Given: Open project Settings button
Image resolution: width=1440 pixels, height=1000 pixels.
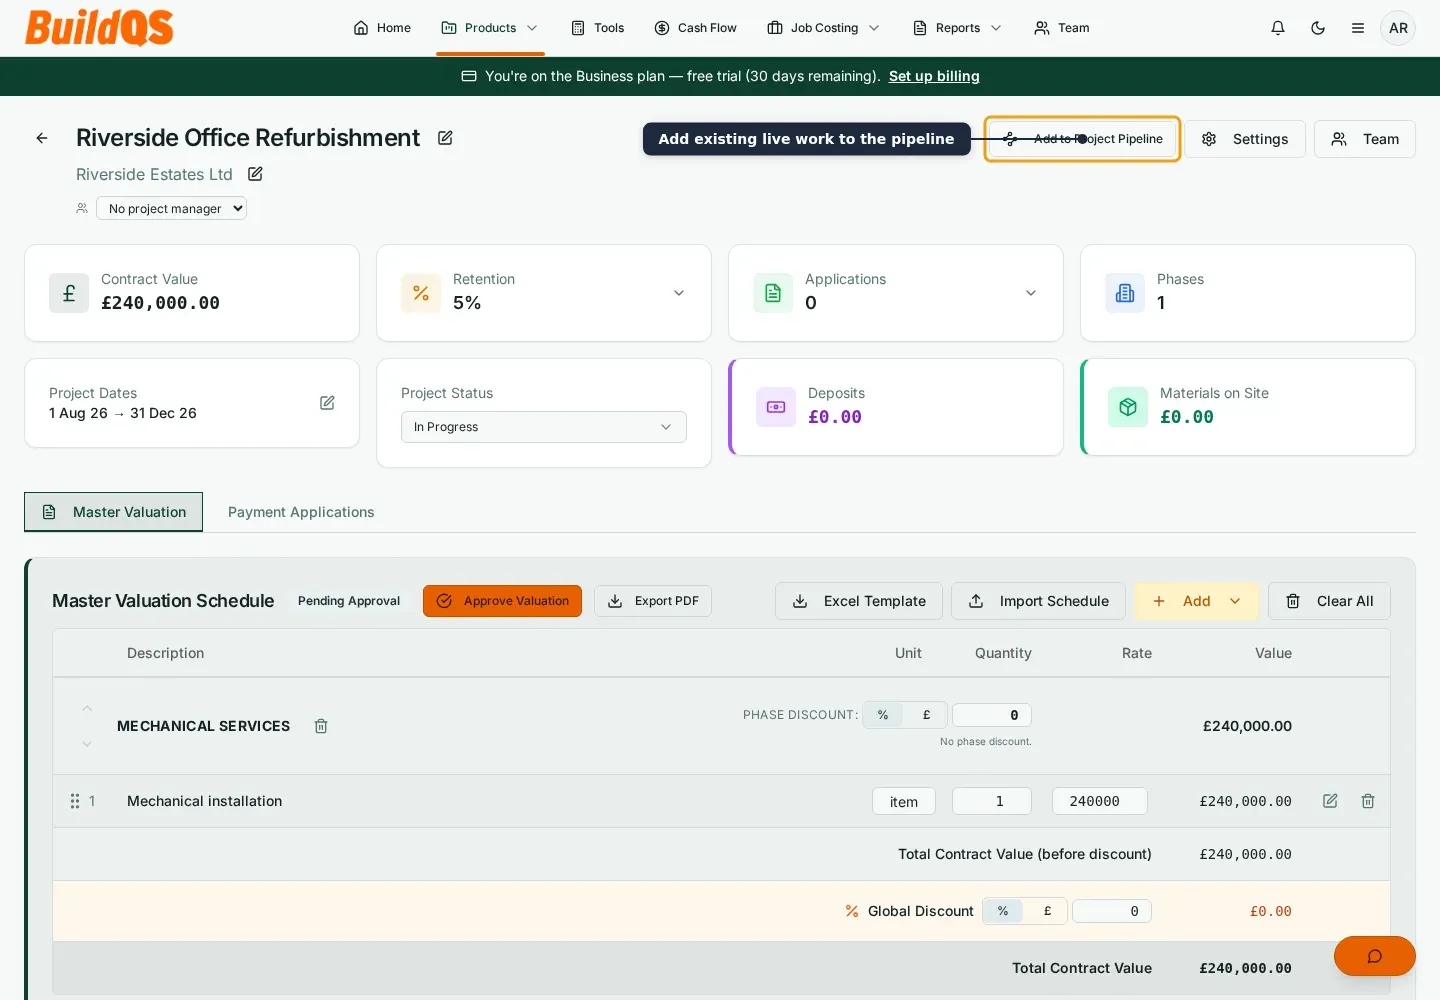Looking at the screenshot, I should 1245,139.
